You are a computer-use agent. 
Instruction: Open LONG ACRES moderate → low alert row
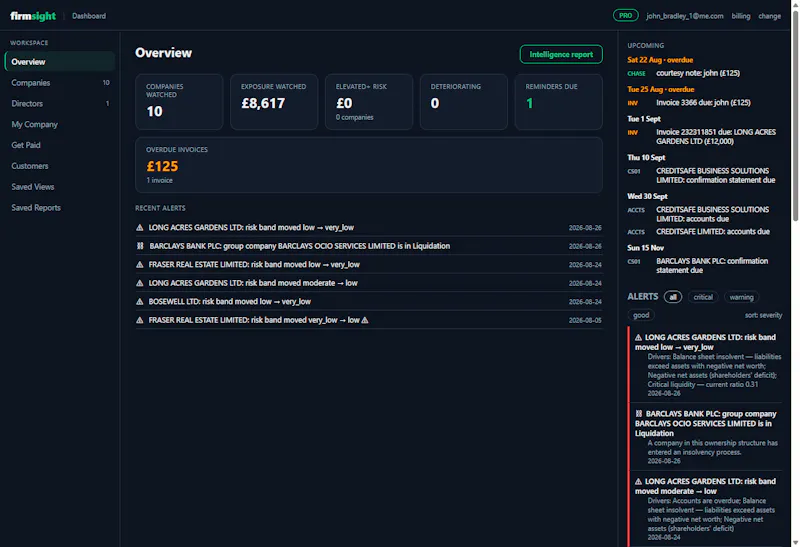(x=369, y=283)
